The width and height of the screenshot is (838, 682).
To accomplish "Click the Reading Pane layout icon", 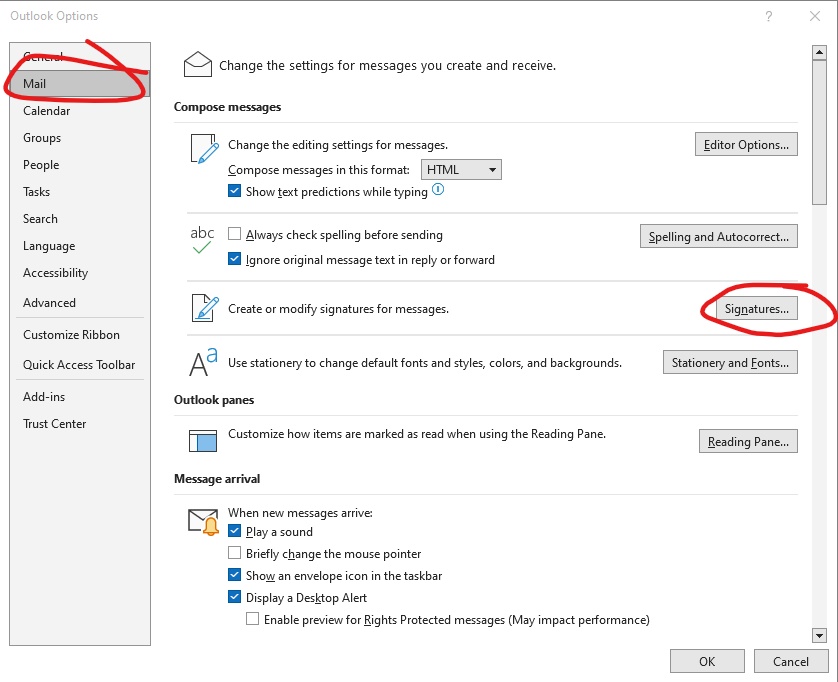I will coord(203,441).
